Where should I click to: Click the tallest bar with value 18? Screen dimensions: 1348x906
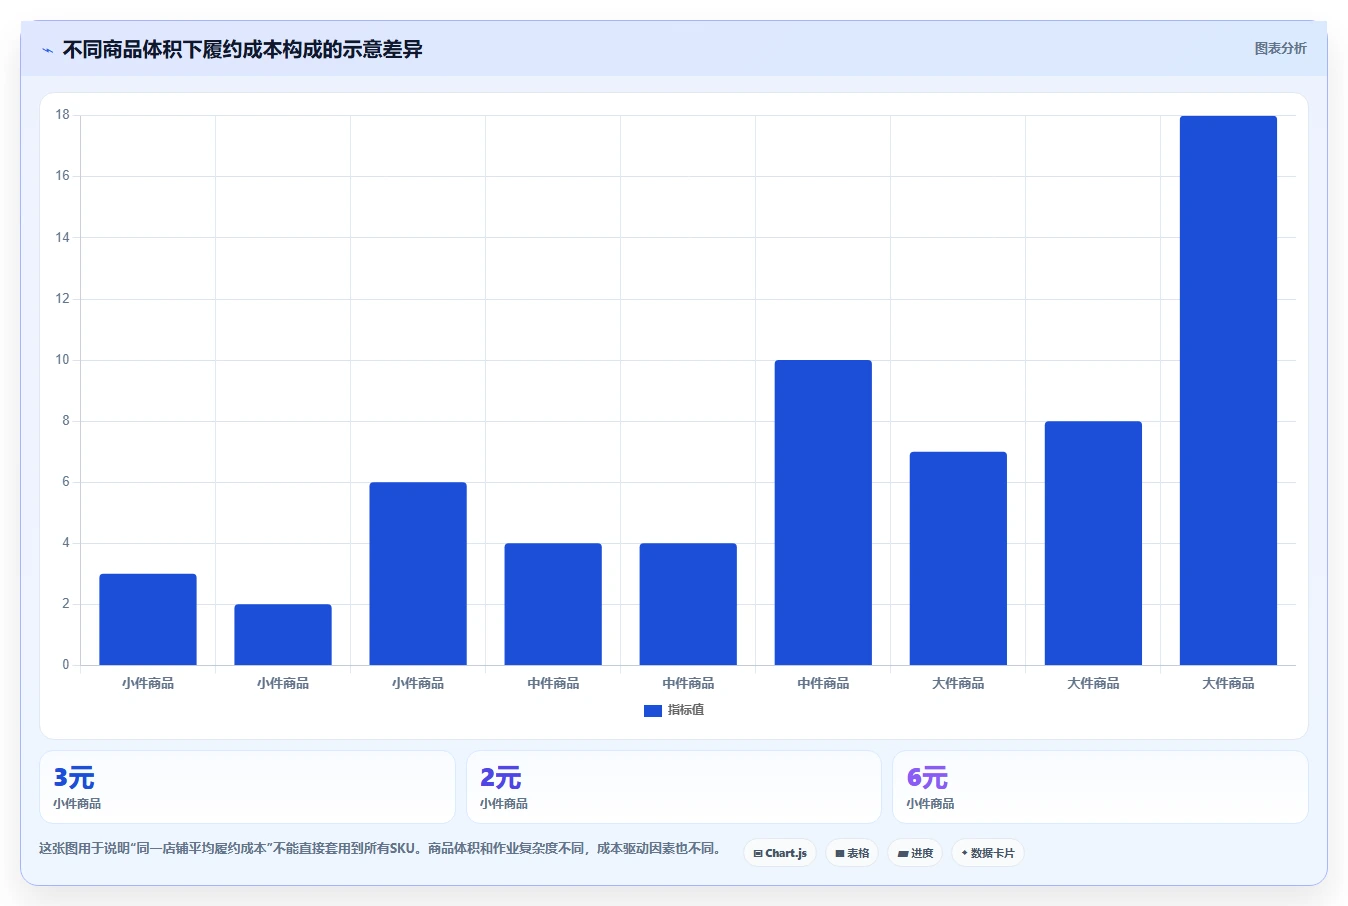click(1228, 390)
